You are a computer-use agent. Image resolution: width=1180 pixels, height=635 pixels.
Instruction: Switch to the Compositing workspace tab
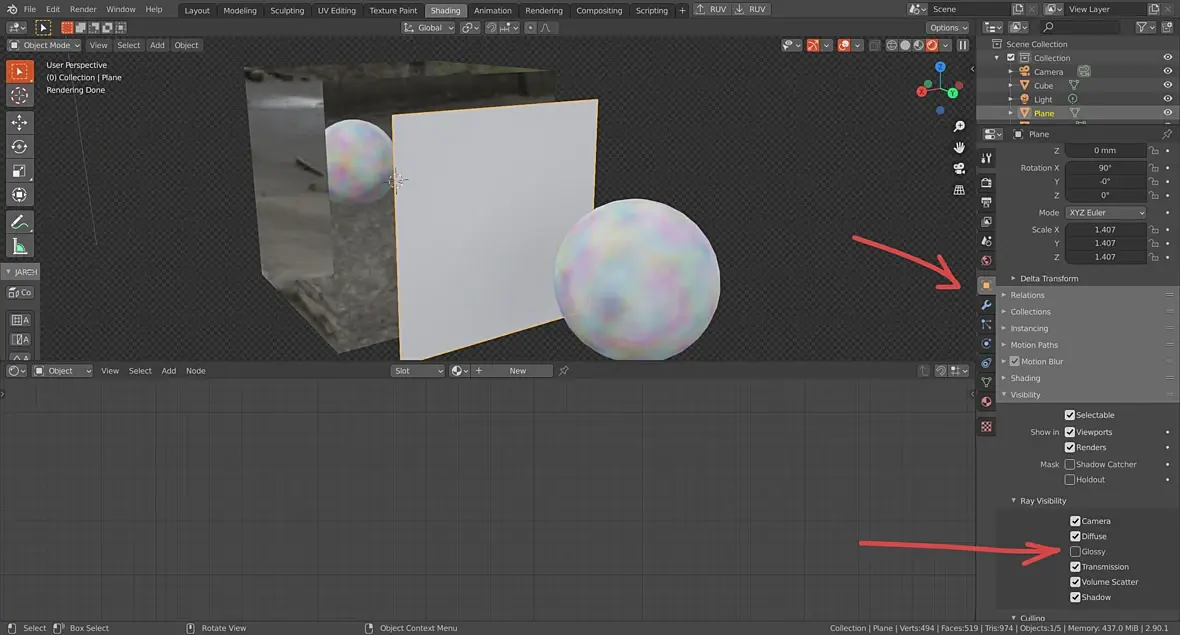pyautogui.click(x=599, y=11)
